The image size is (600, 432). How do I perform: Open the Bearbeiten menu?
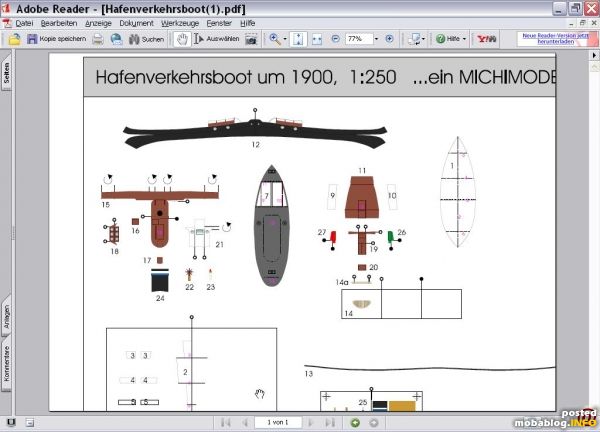tap(59, 23)
